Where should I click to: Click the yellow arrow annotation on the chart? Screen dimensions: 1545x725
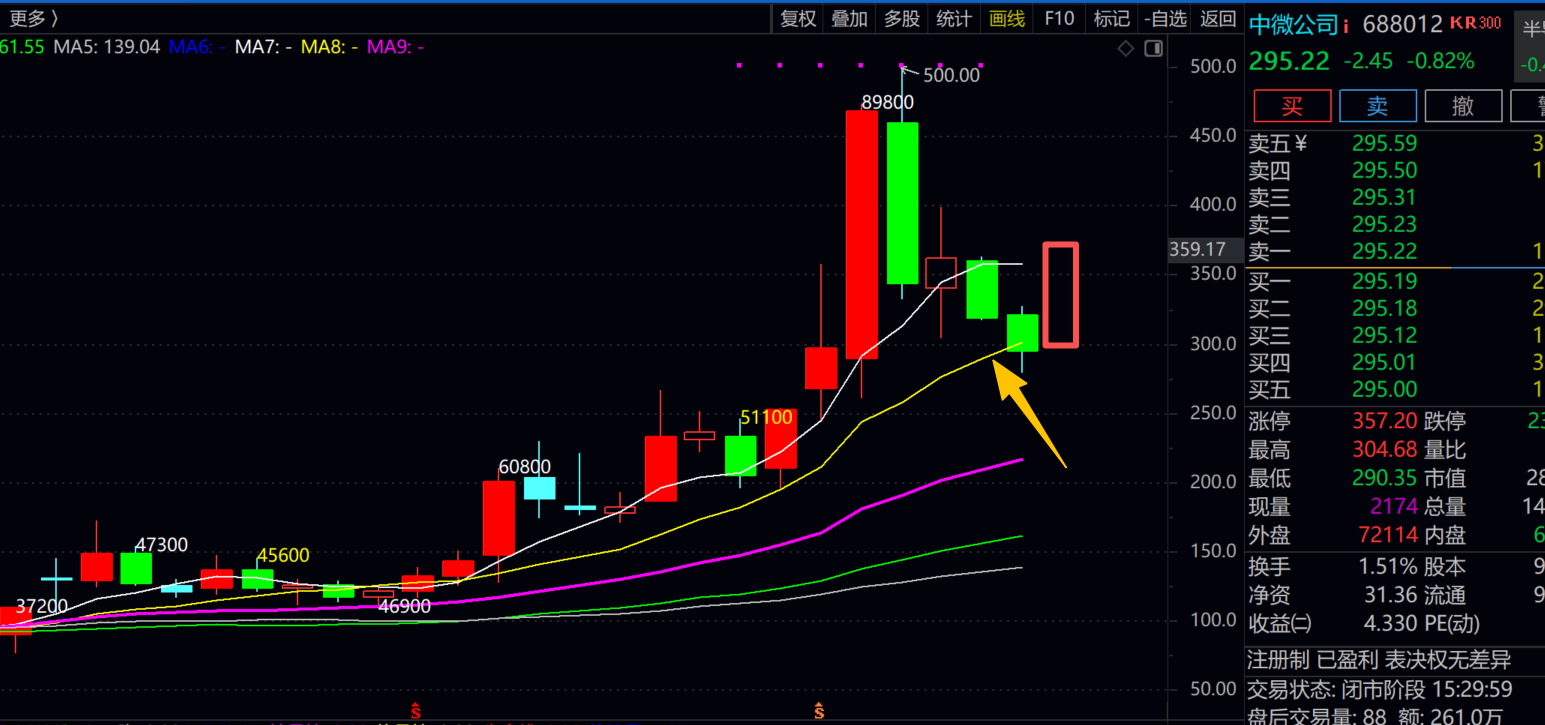tap(1029, 413)
